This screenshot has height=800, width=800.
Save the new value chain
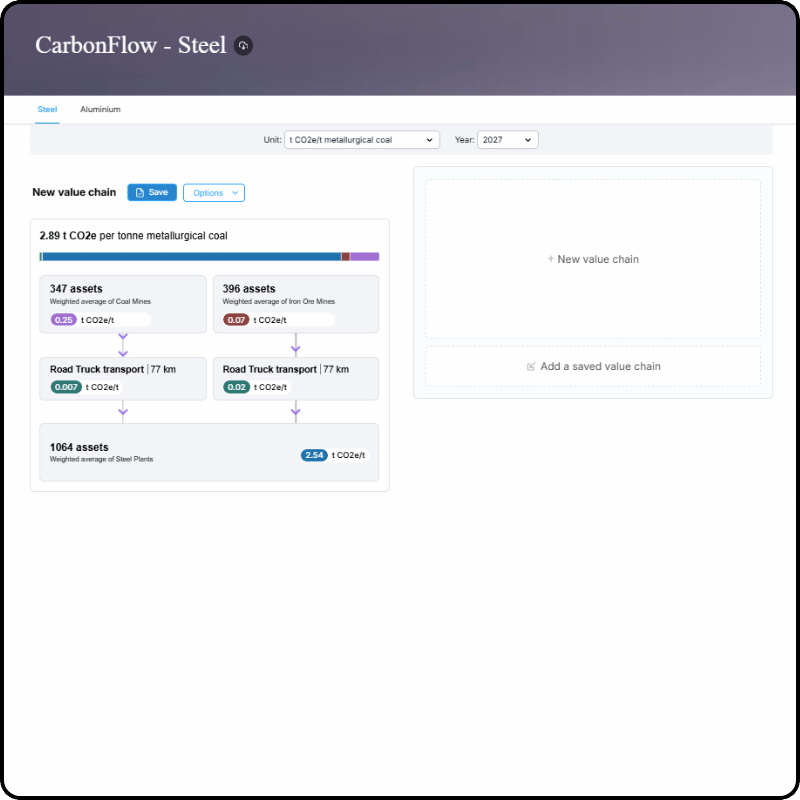[x=152, y=192]
